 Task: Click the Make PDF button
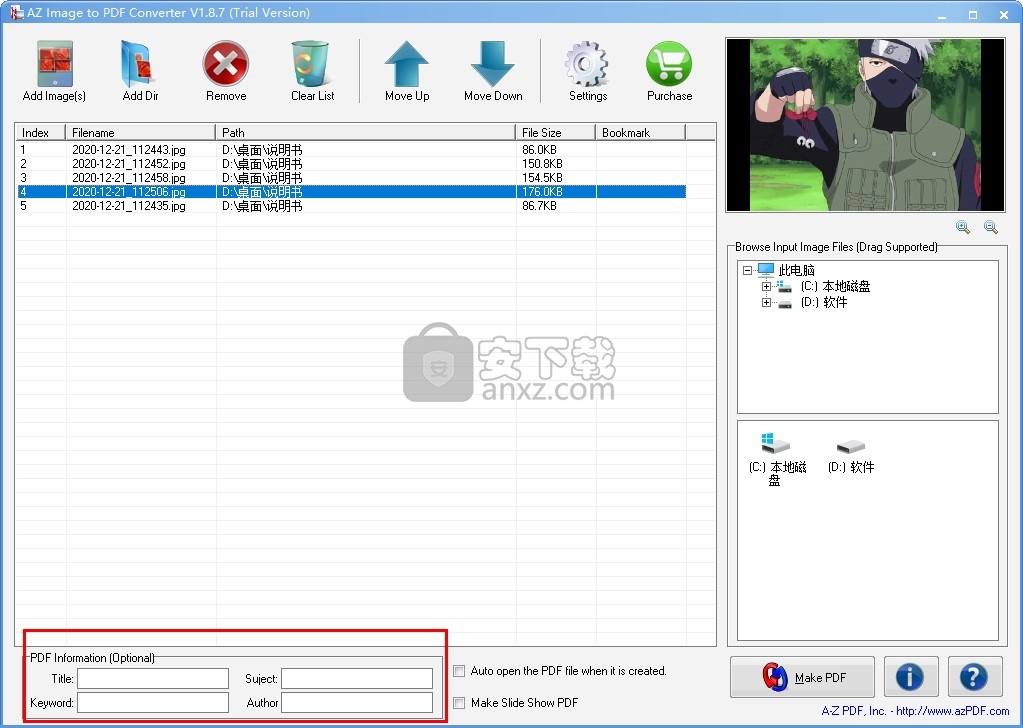pyautogui.click(x=802, y=677)
